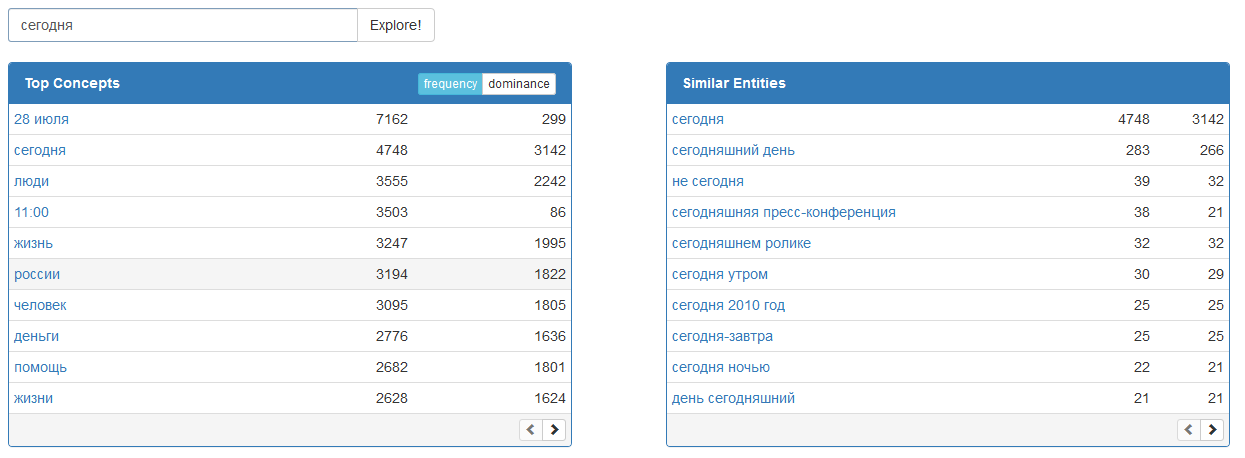Click previous page arrow in Top Concepts
Viewport: 1245px width, 458px height.
tap(531, 430)
